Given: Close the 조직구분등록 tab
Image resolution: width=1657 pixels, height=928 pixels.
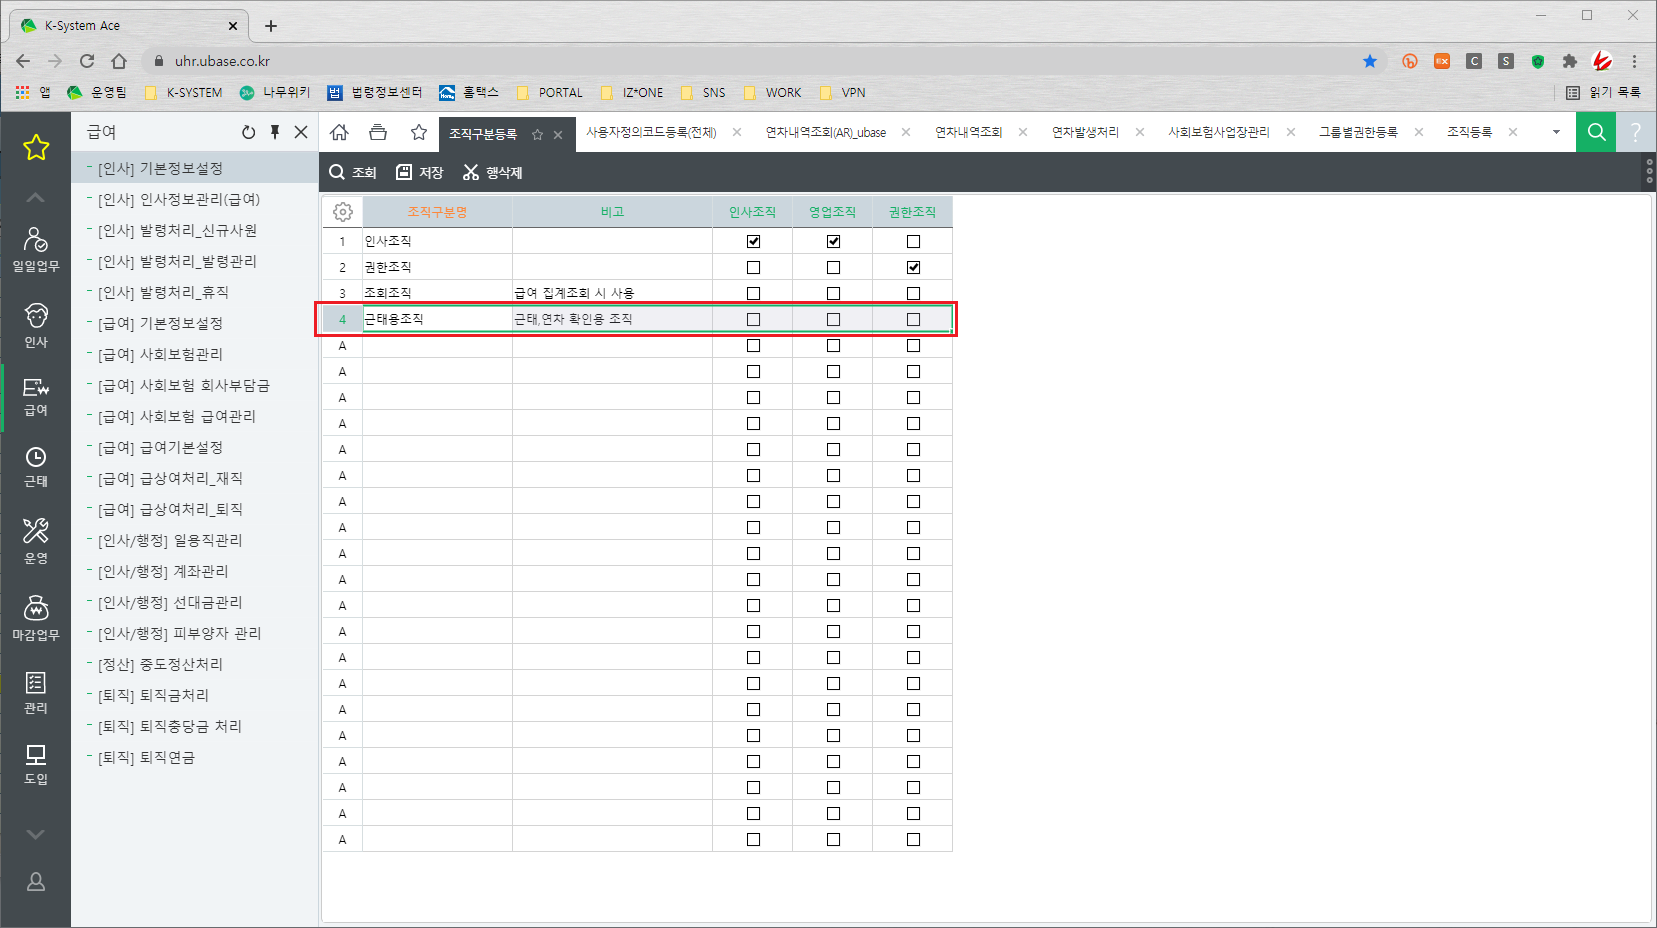Looking at the screenshot, I should point(558,134).
